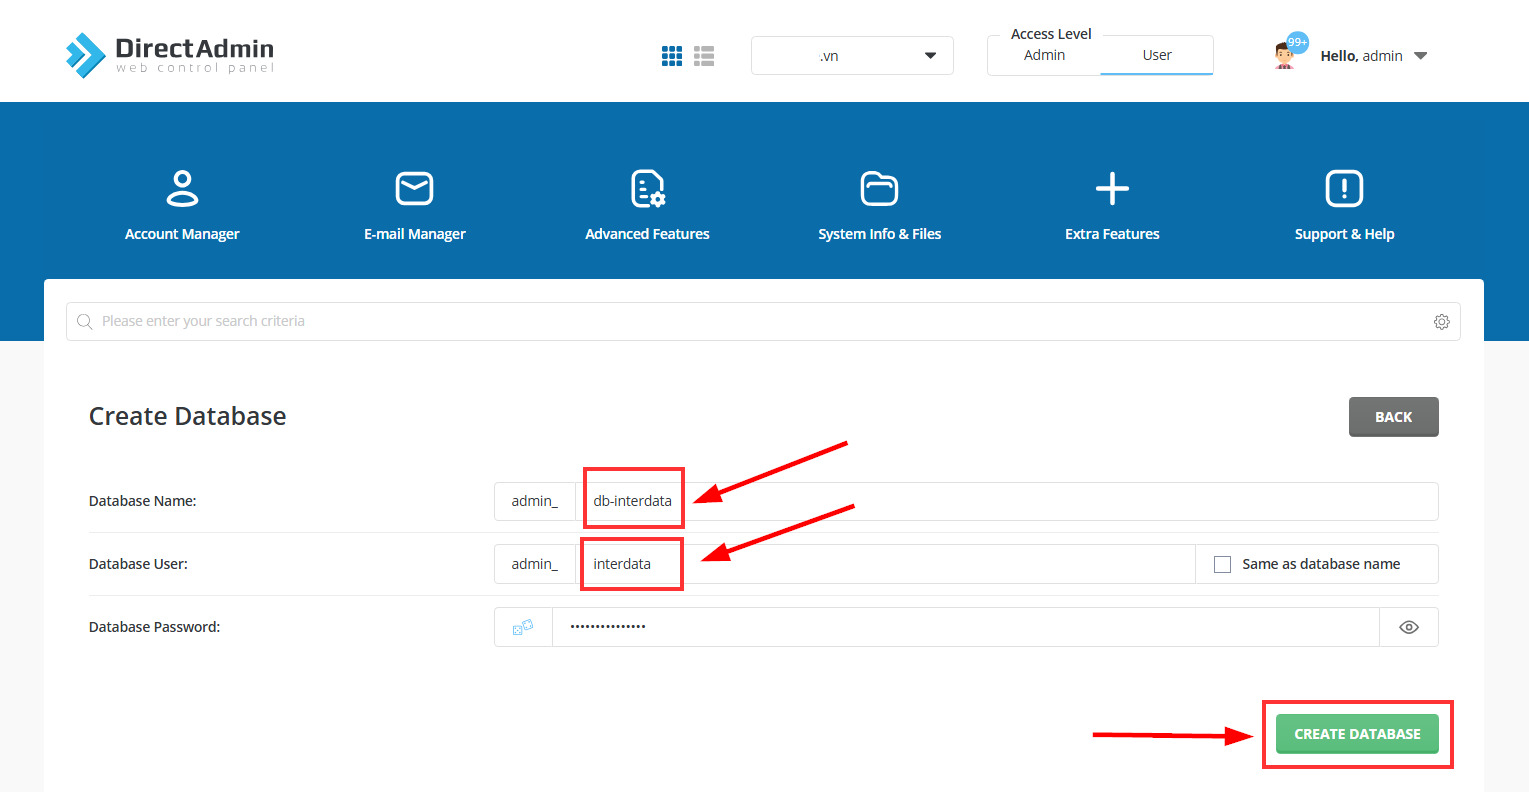Open the Extra Features plus icon
This screenshot has width=1529, height=792.
point(1112,188)
